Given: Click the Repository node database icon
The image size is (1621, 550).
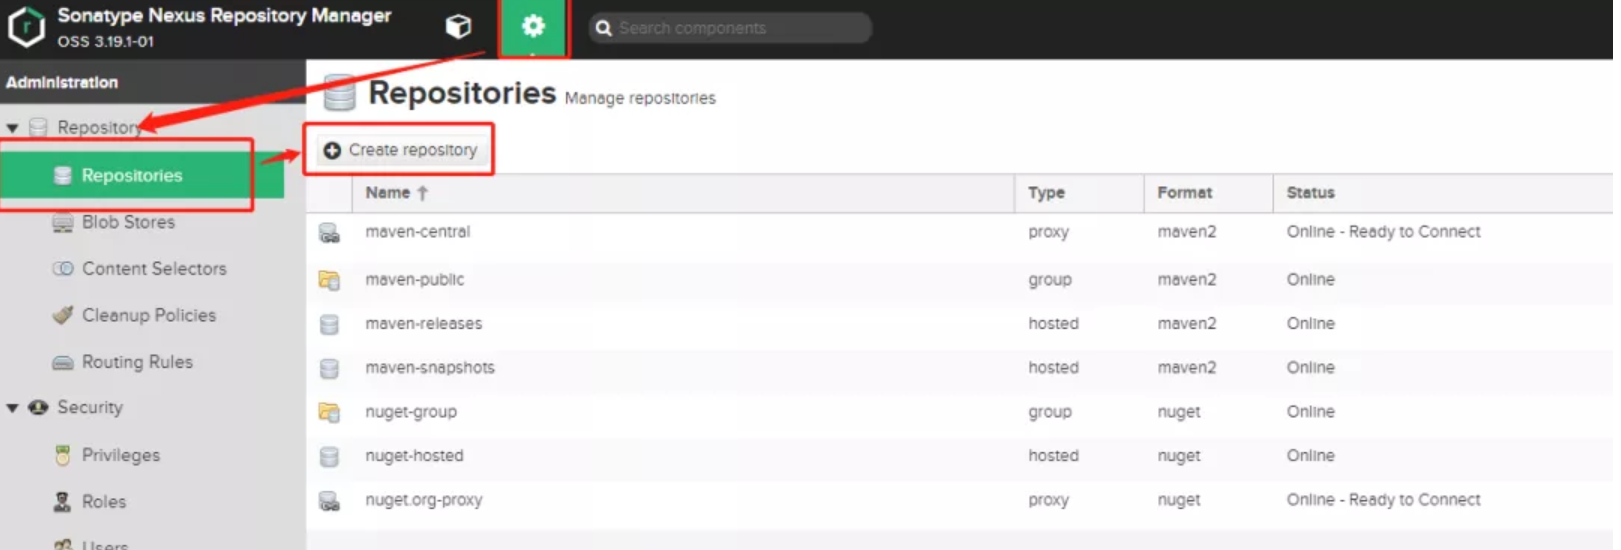Looking at the screenshot, I should pyautogui.click(x=38, y=127).
